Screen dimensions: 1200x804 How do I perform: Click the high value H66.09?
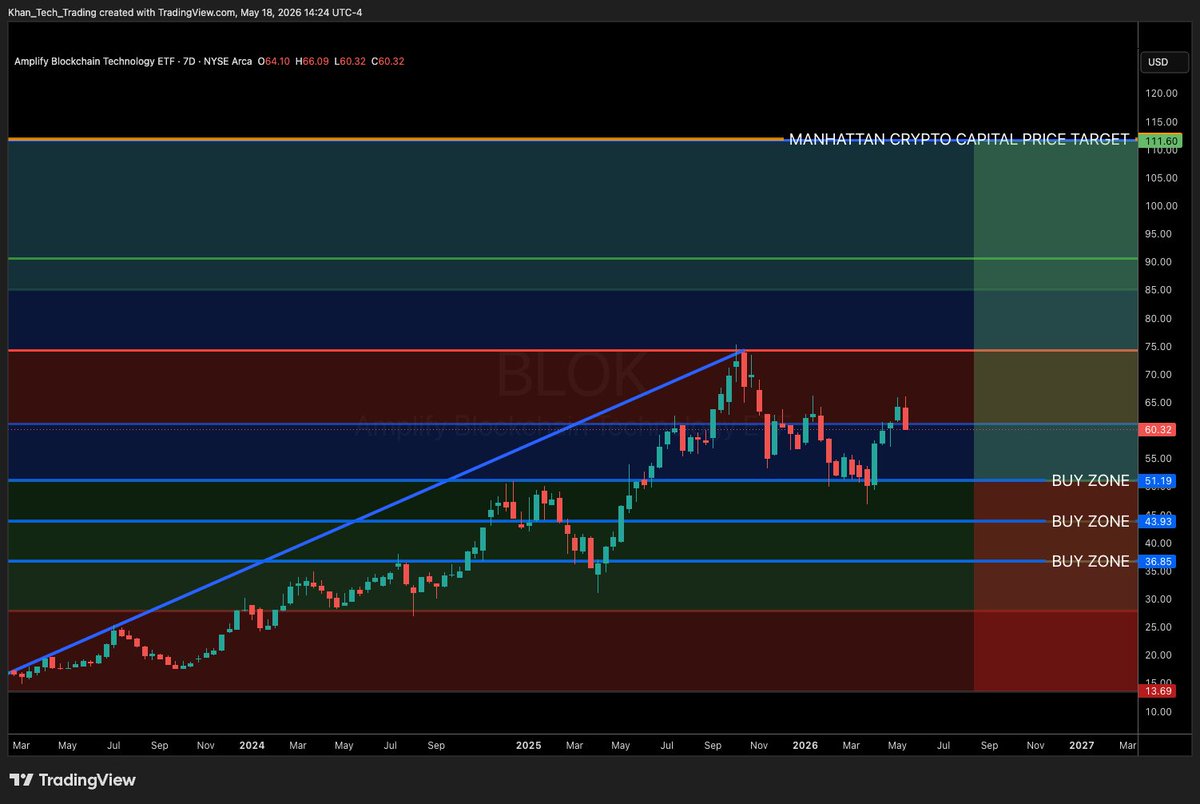click(x=312, y=61)
